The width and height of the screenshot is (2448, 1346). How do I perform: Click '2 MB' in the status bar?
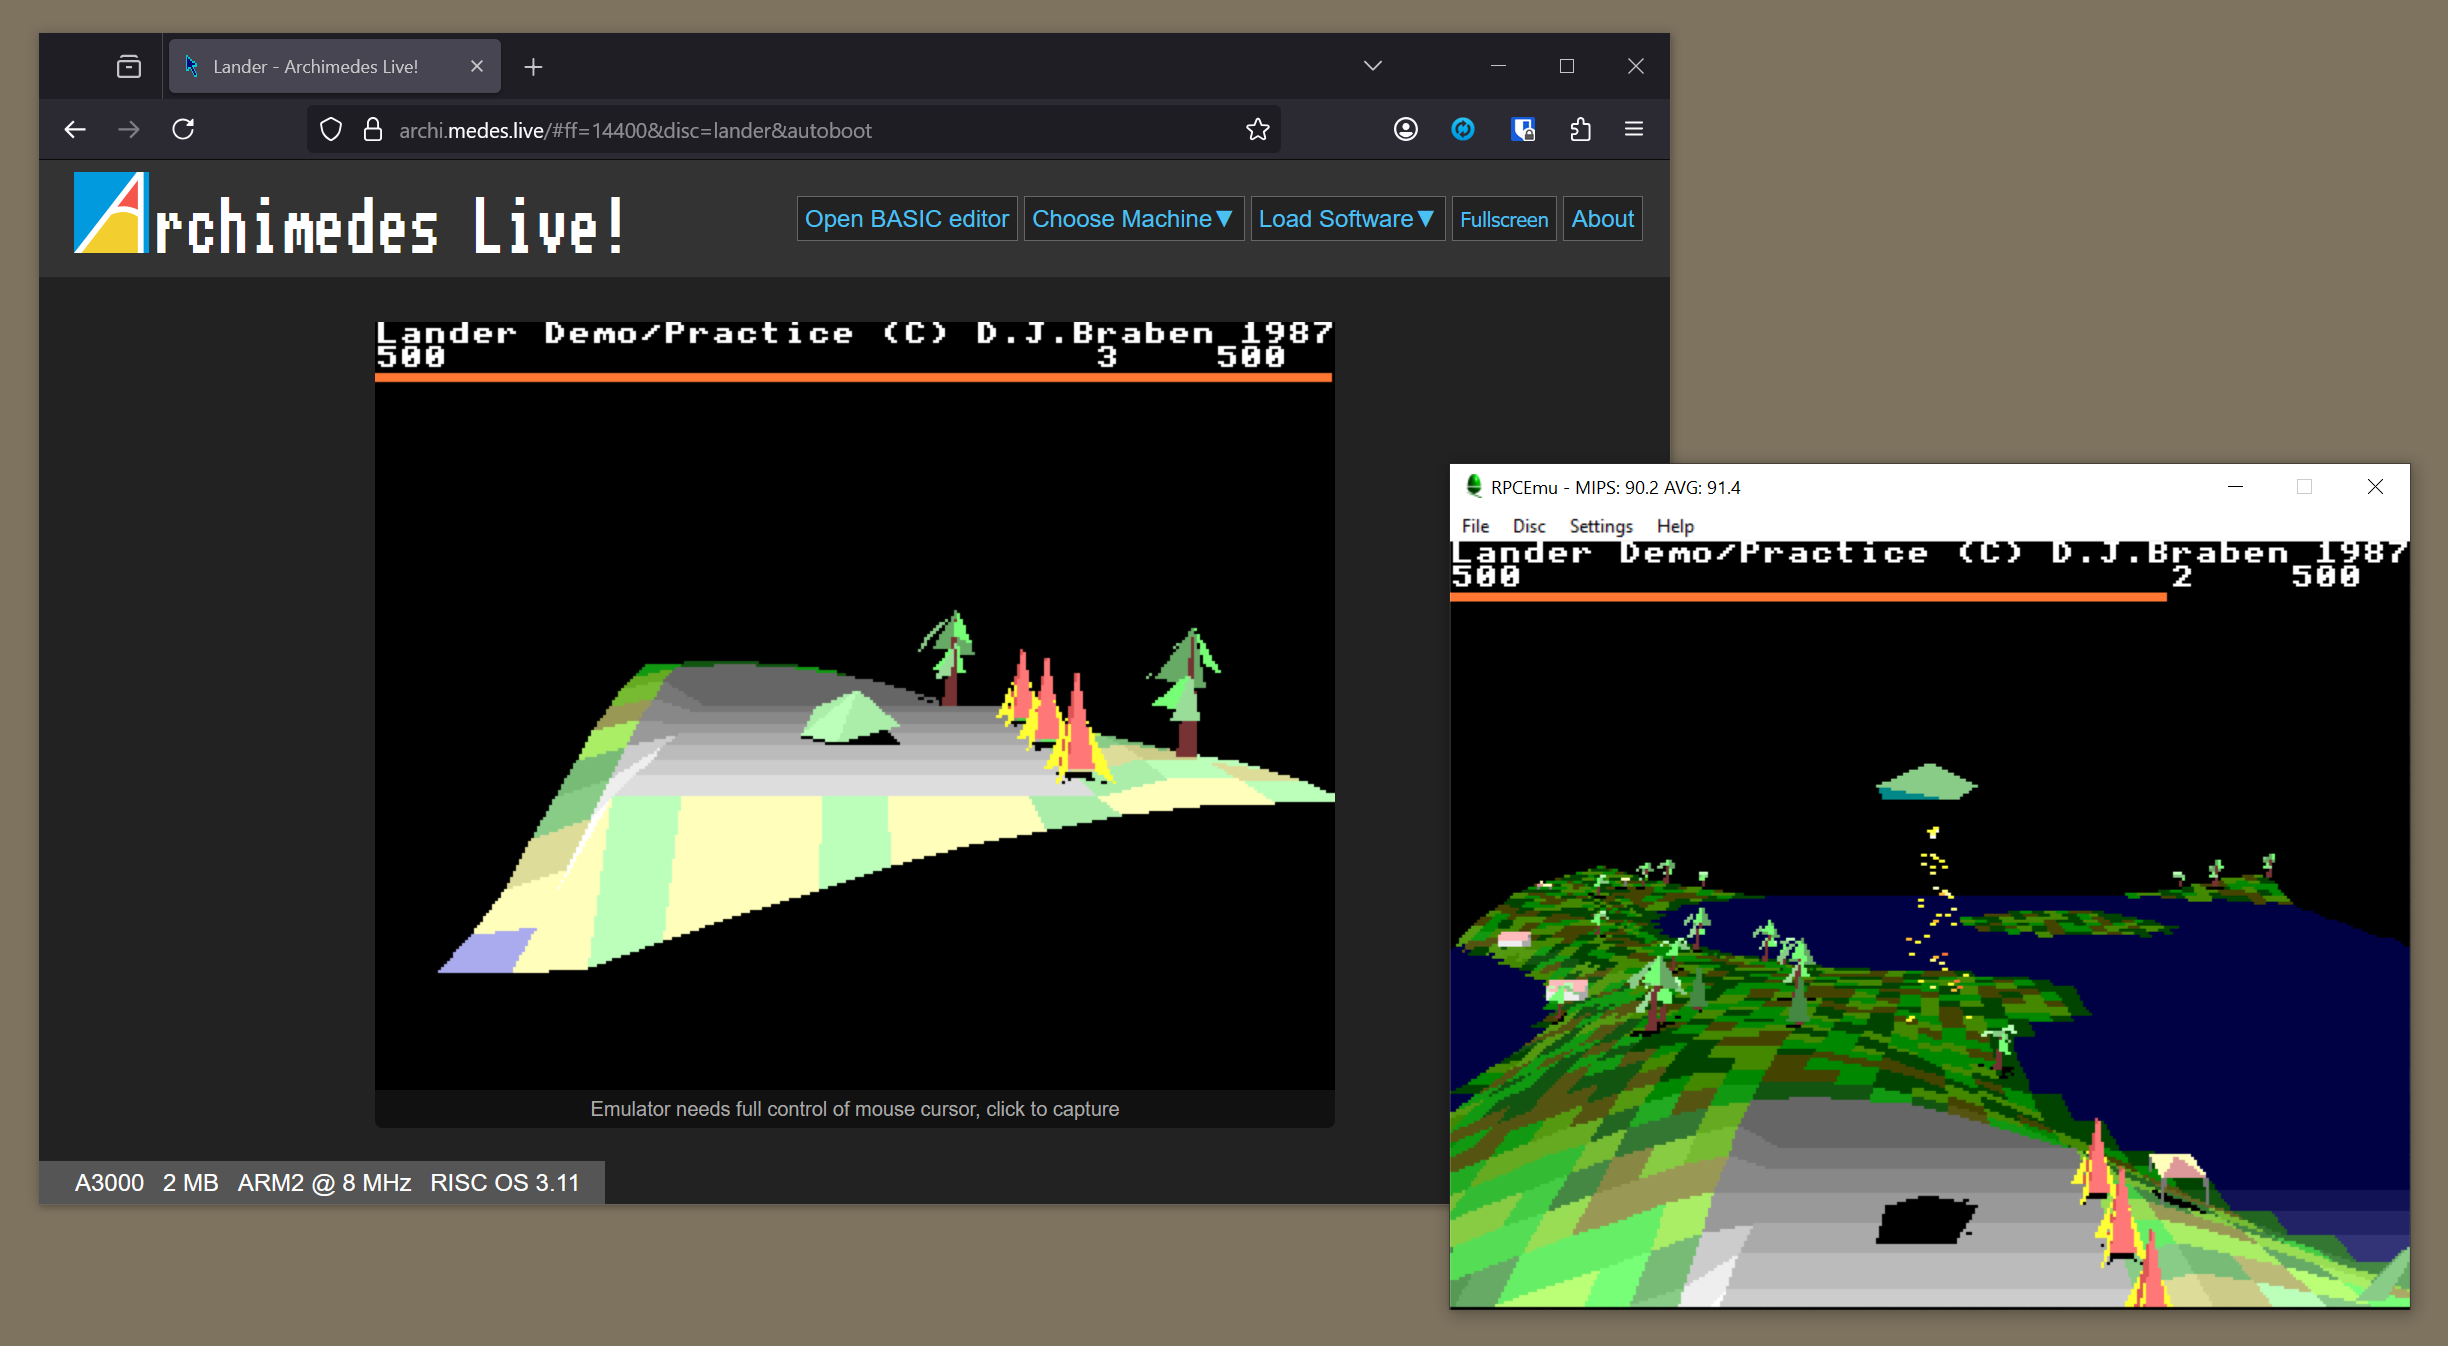point(191,1183)
